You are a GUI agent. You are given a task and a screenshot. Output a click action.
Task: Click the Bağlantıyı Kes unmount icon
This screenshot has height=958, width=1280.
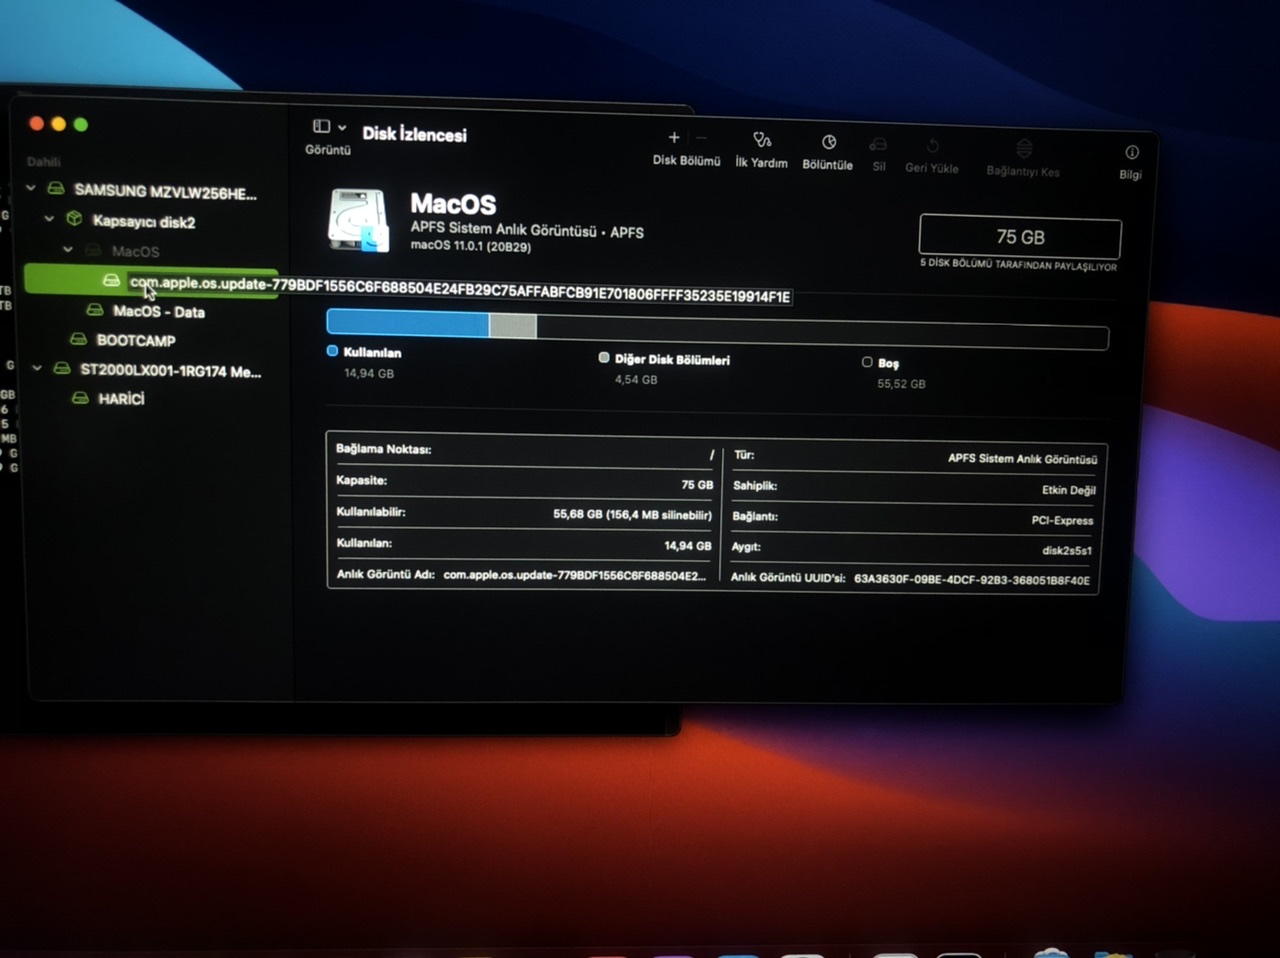[x=1023, y=149]
